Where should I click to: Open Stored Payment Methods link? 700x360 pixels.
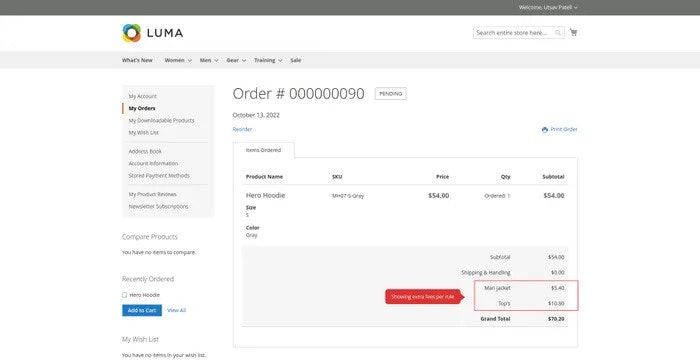click(159, 176)
